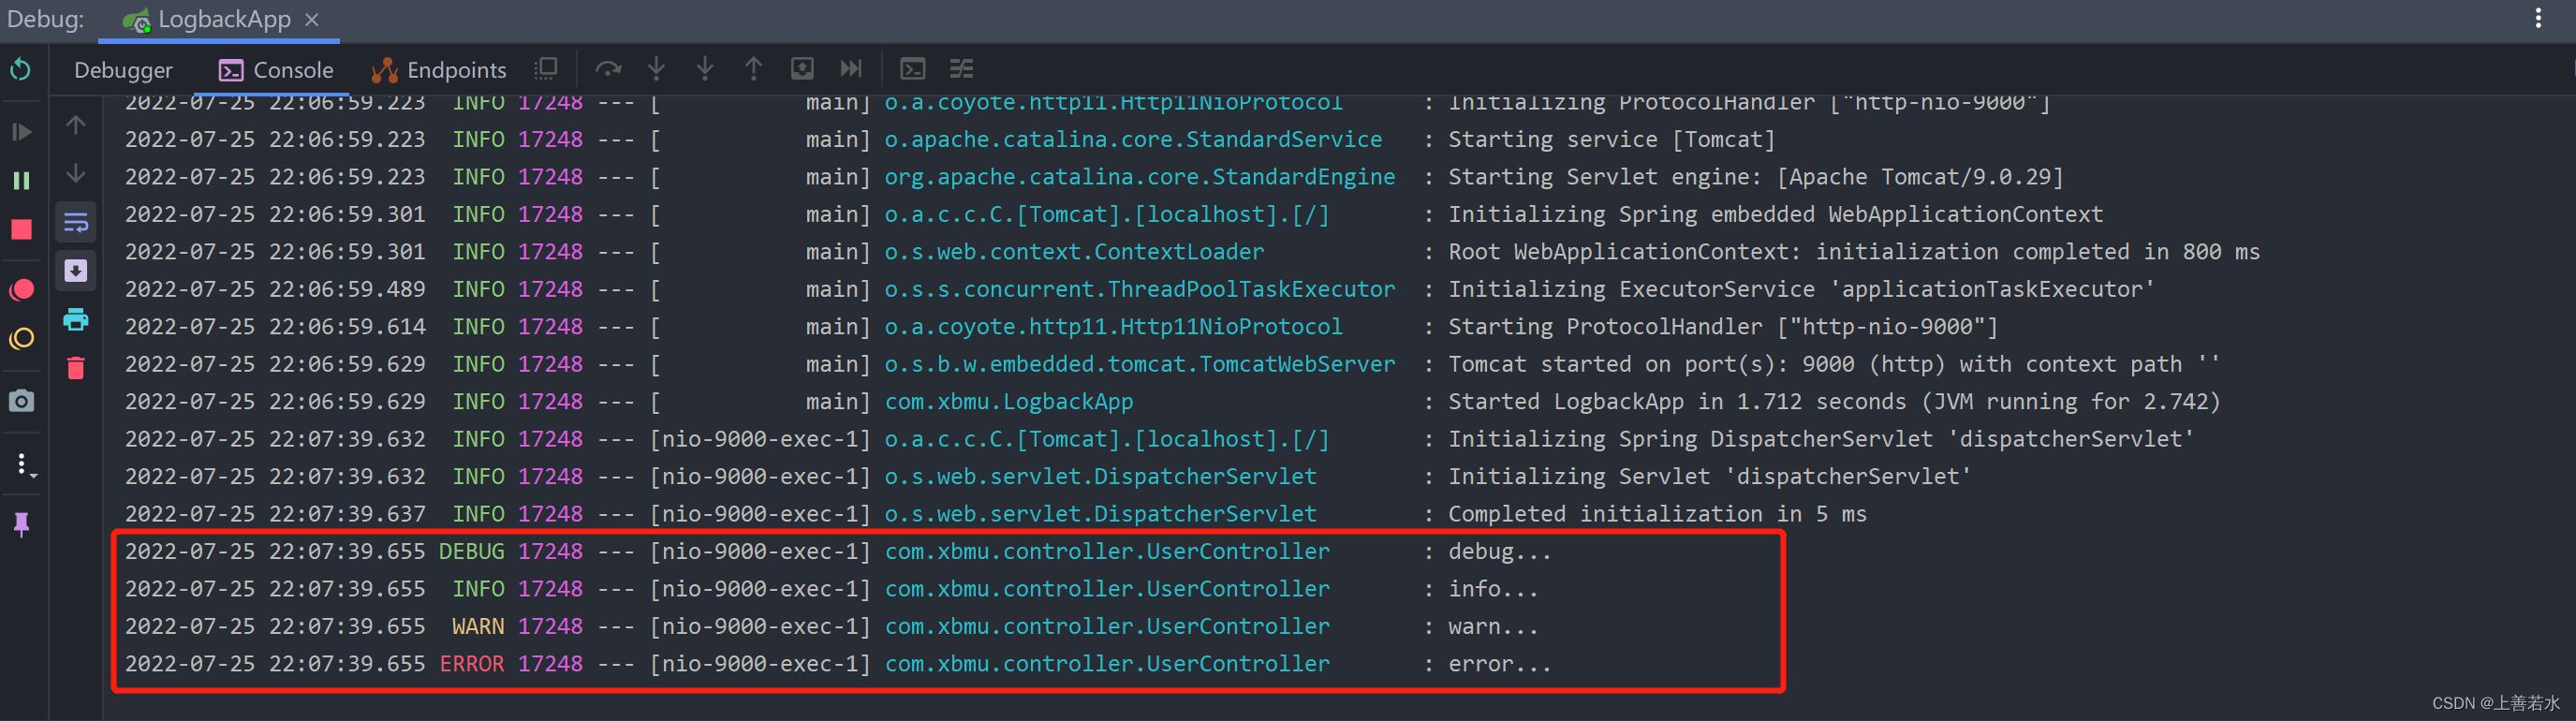Click the Step Into icon

pyautogui.click(x=657, y=69)
